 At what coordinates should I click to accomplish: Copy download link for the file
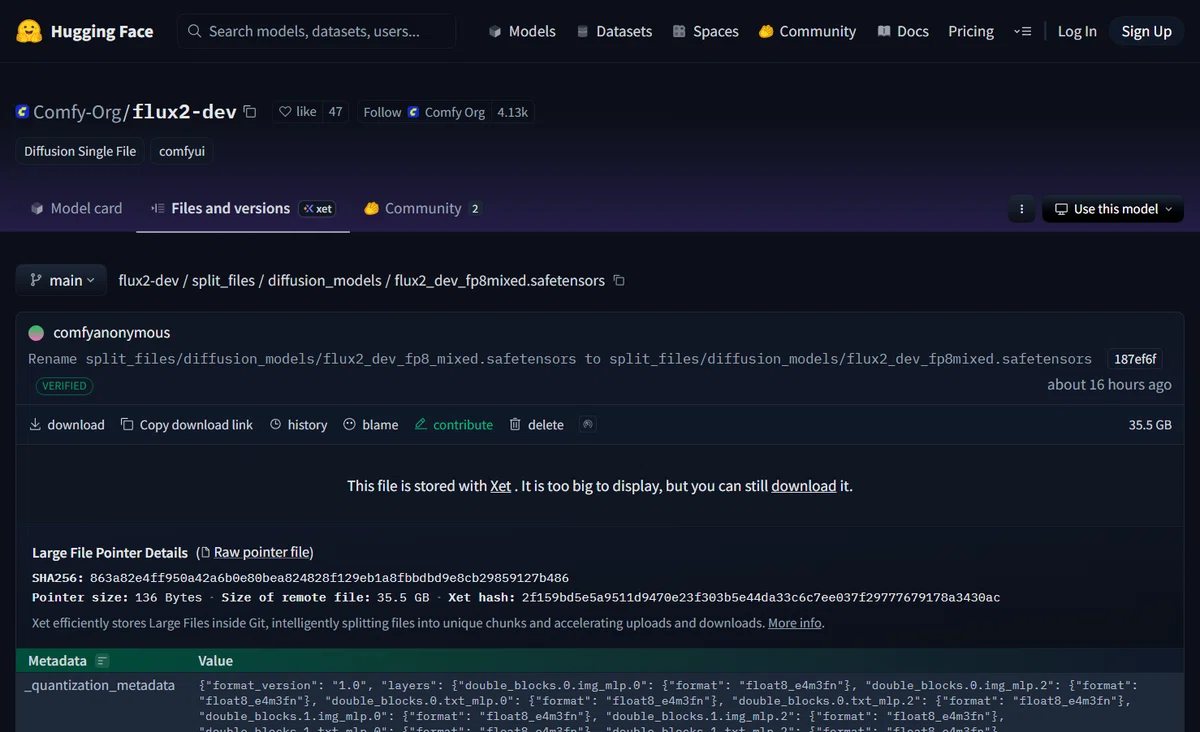186,425
